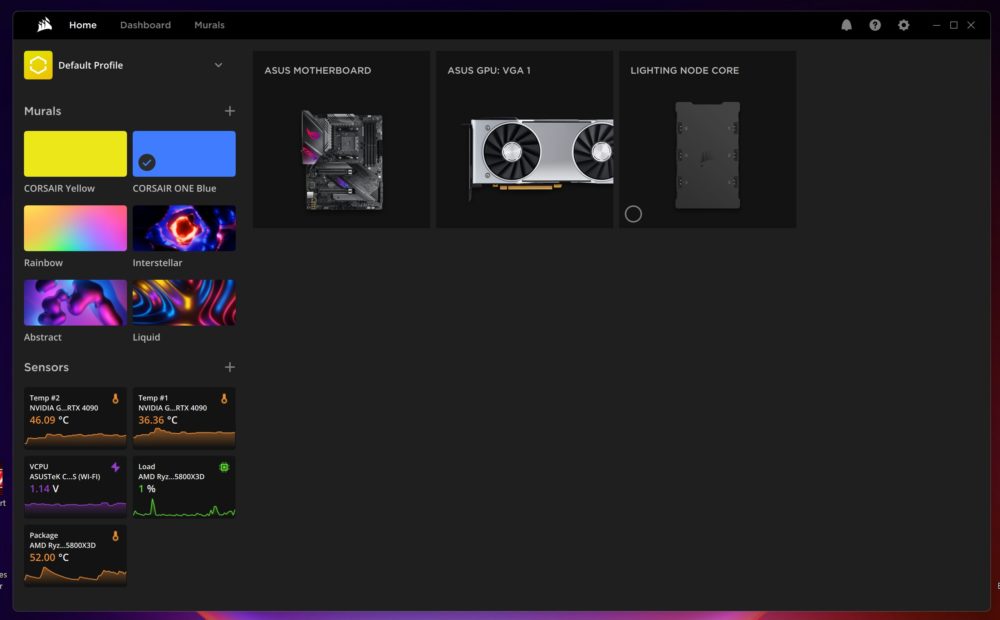Click the green chip icon on Load sensor
The image size is (1000, 620).
(224, 468)
